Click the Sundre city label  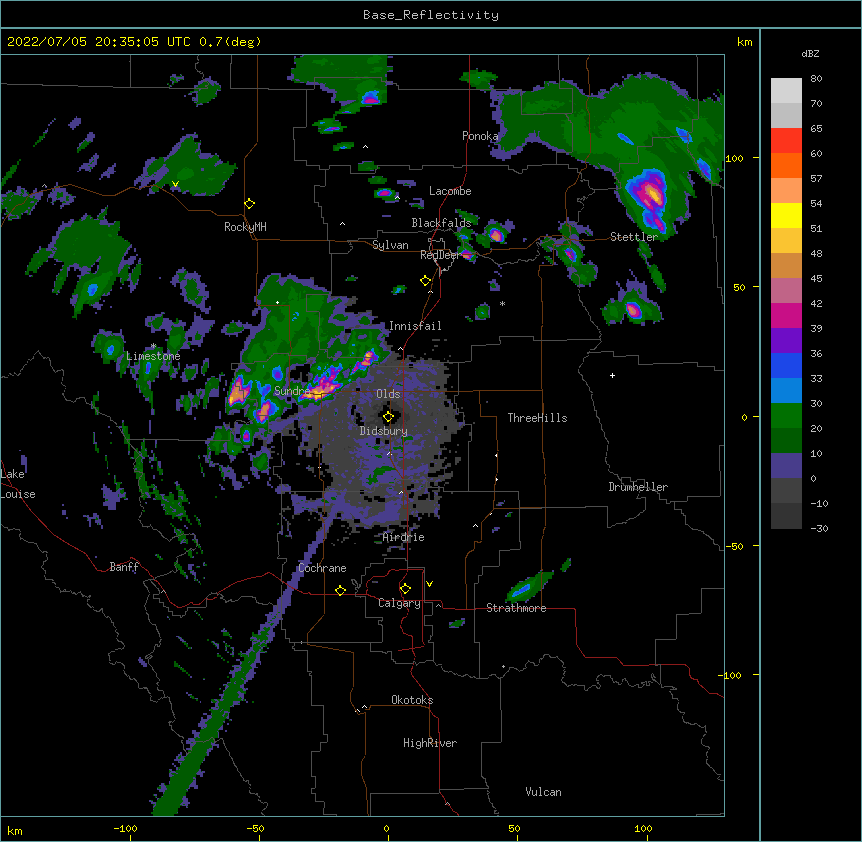(x=292, y=391)
